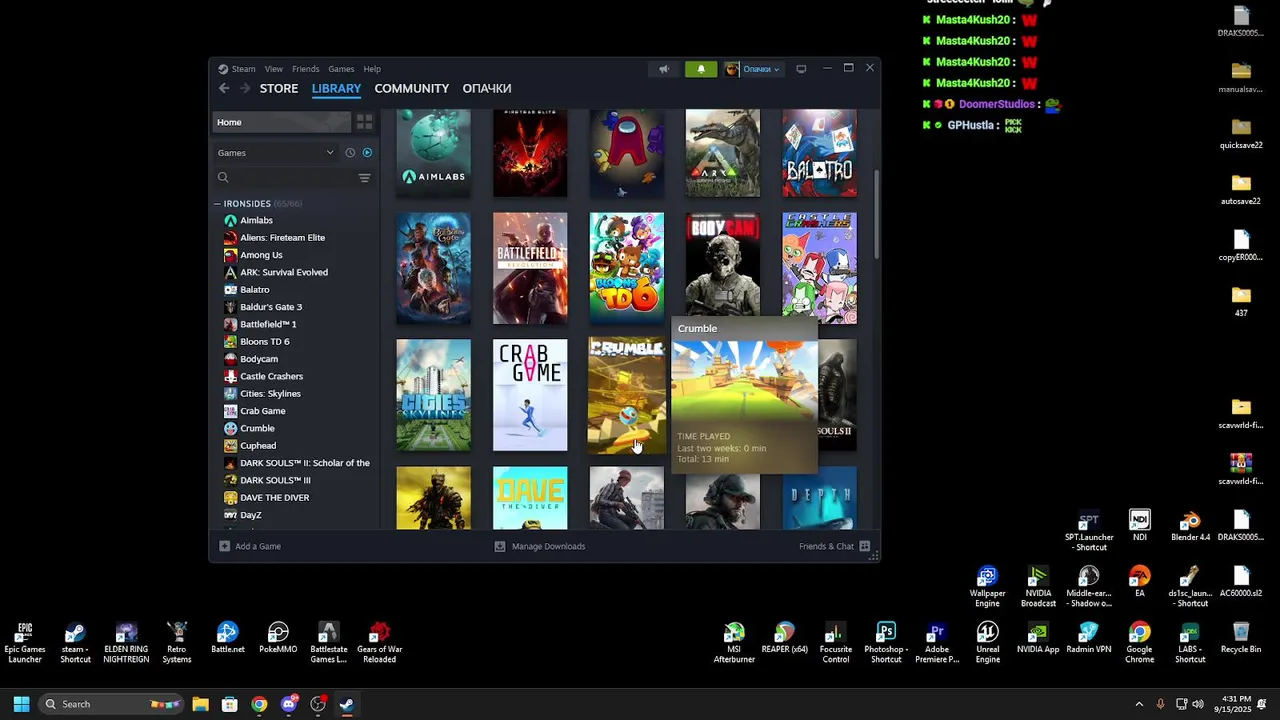The image size is (1280, 720).
Task: Go forward with the Steam forward arrow
Action: click(x=245, y=89)
